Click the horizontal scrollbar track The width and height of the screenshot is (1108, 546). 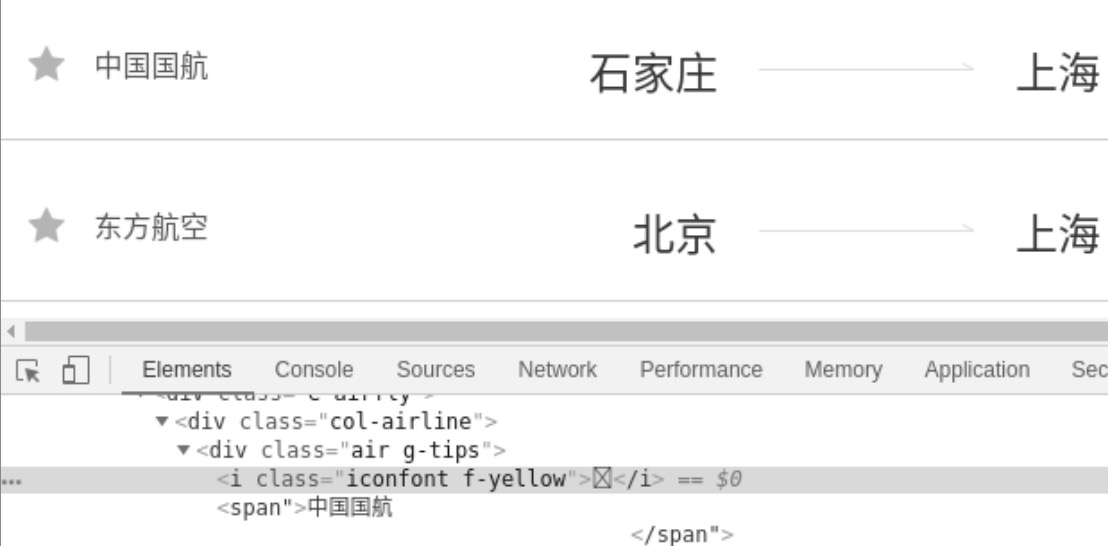click(566, 331)
